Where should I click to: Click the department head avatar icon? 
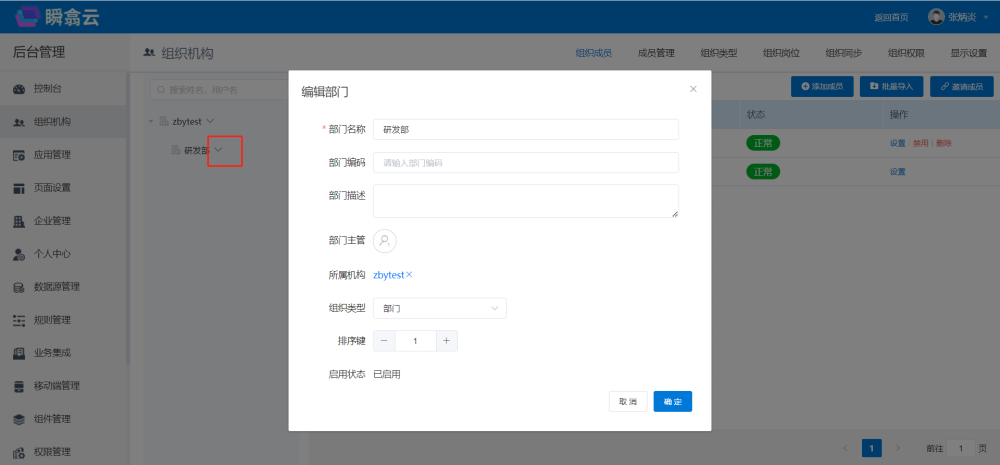[x=385, y=241]
